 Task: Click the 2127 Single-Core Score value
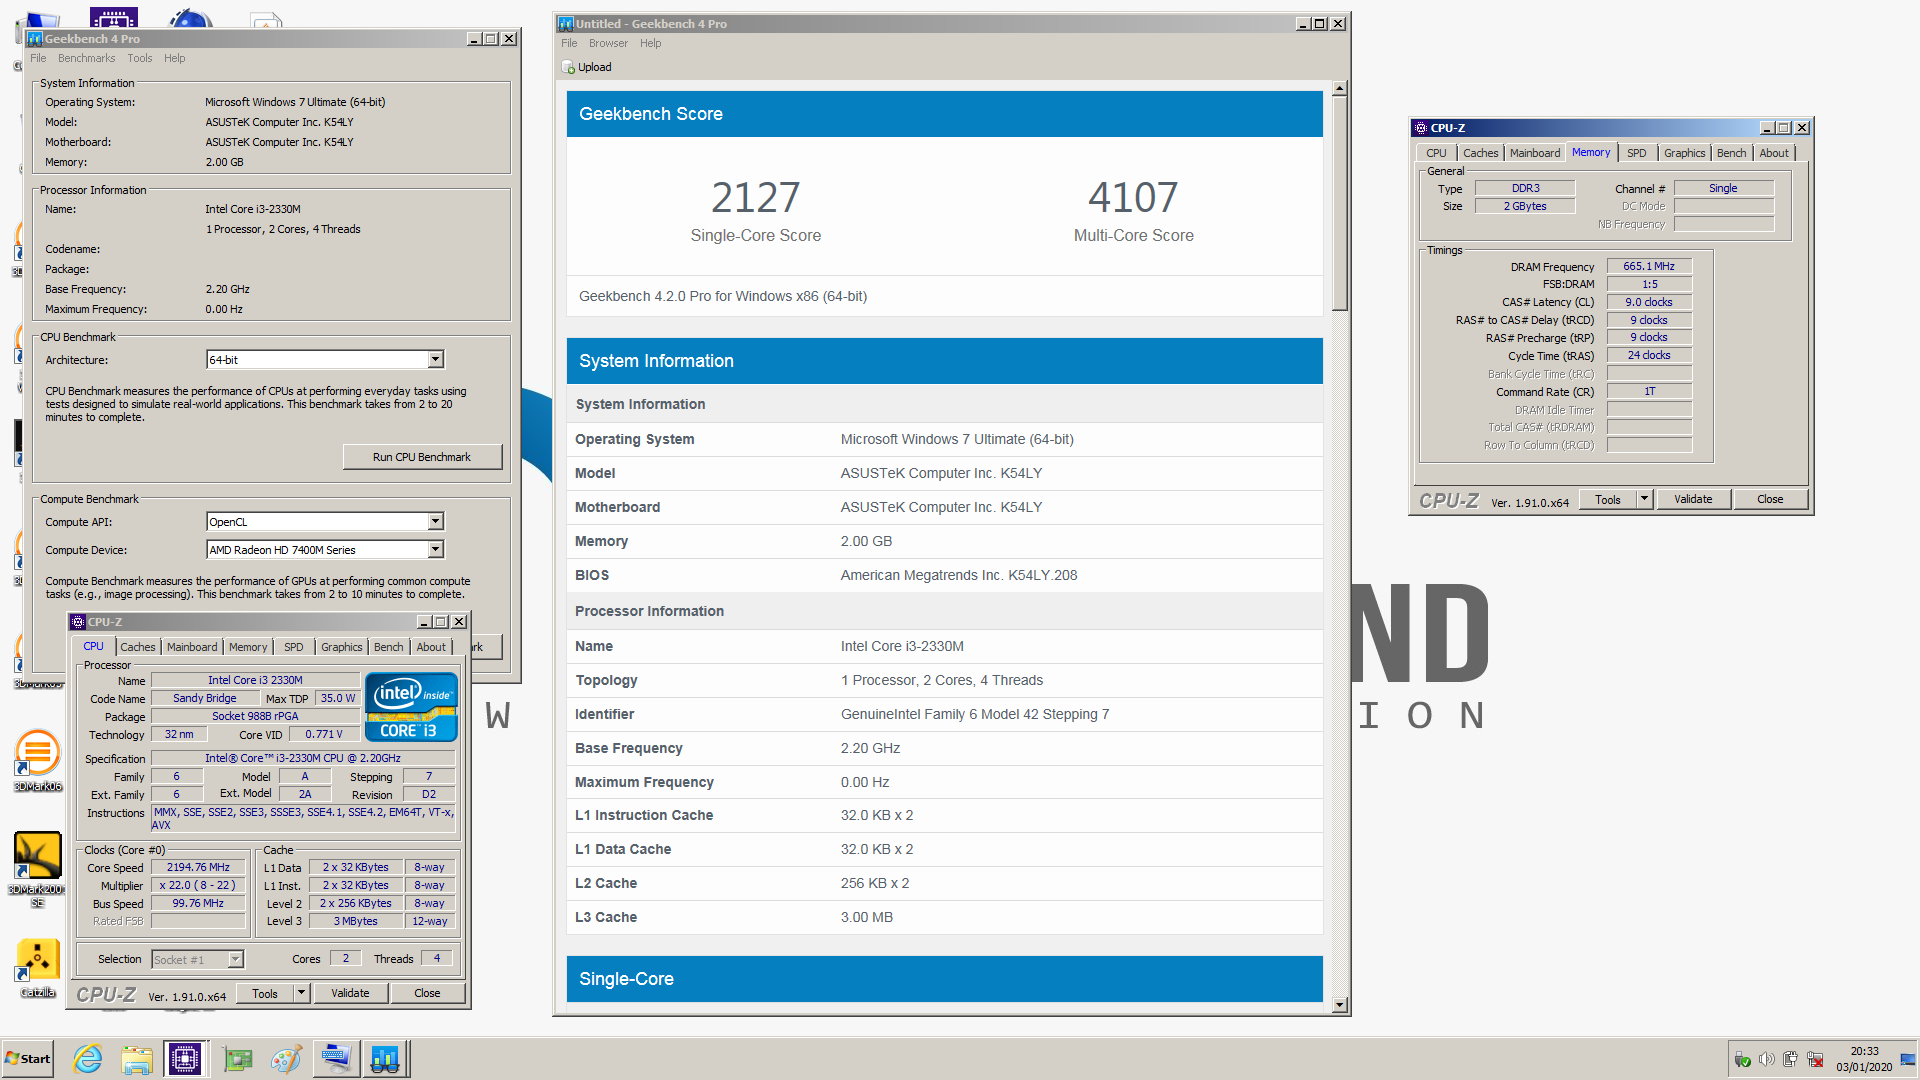click(755, 197)
